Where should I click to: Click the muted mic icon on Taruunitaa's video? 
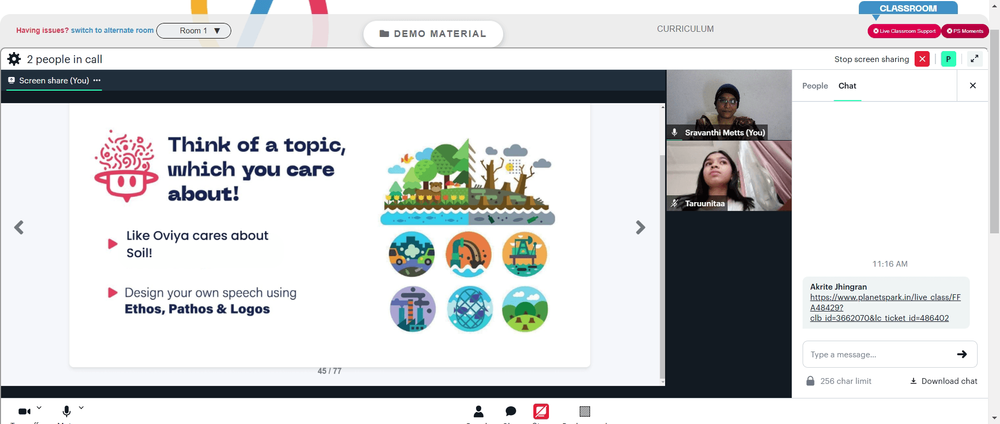click(675, 203)
